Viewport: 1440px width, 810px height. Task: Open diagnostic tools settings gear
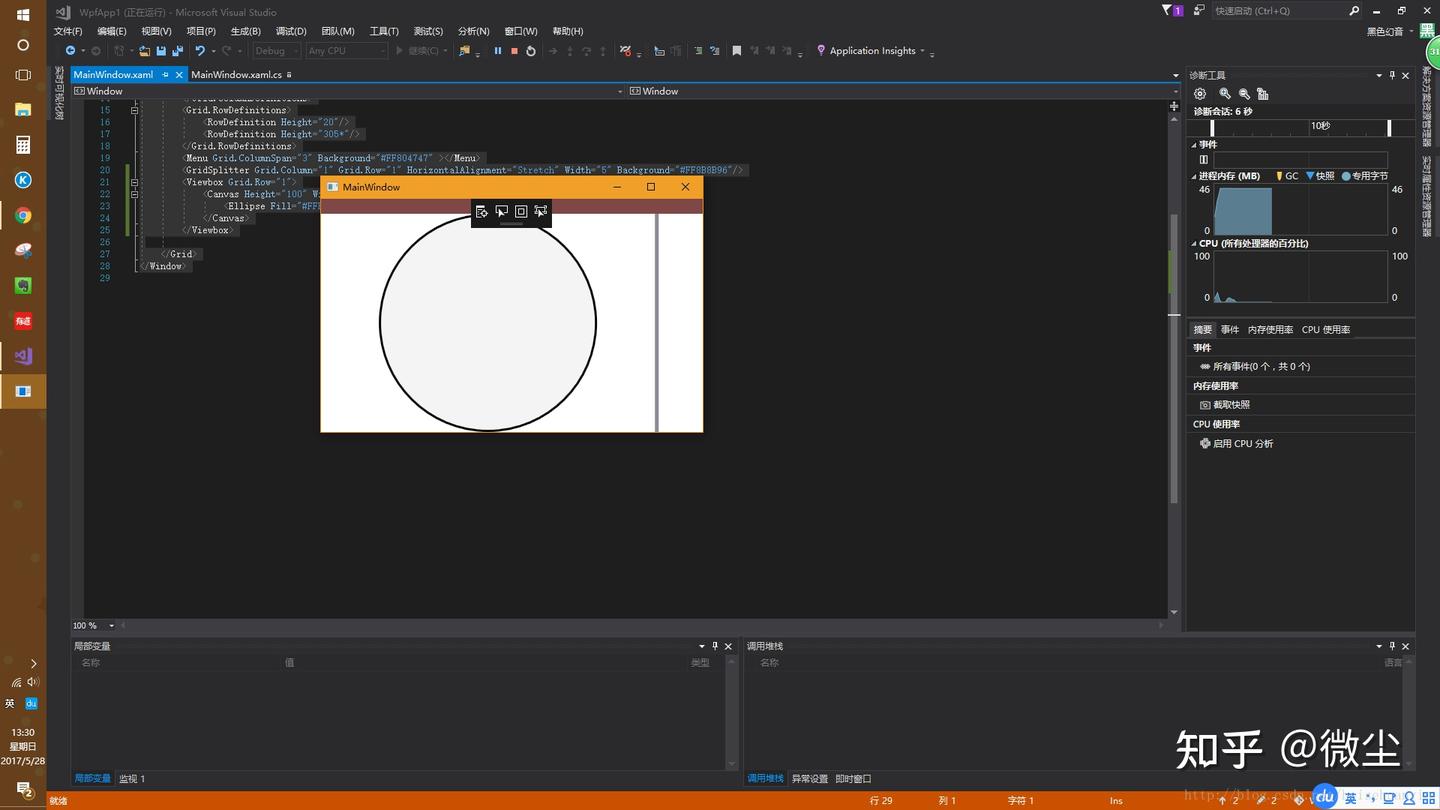[x=1200, y=94]
